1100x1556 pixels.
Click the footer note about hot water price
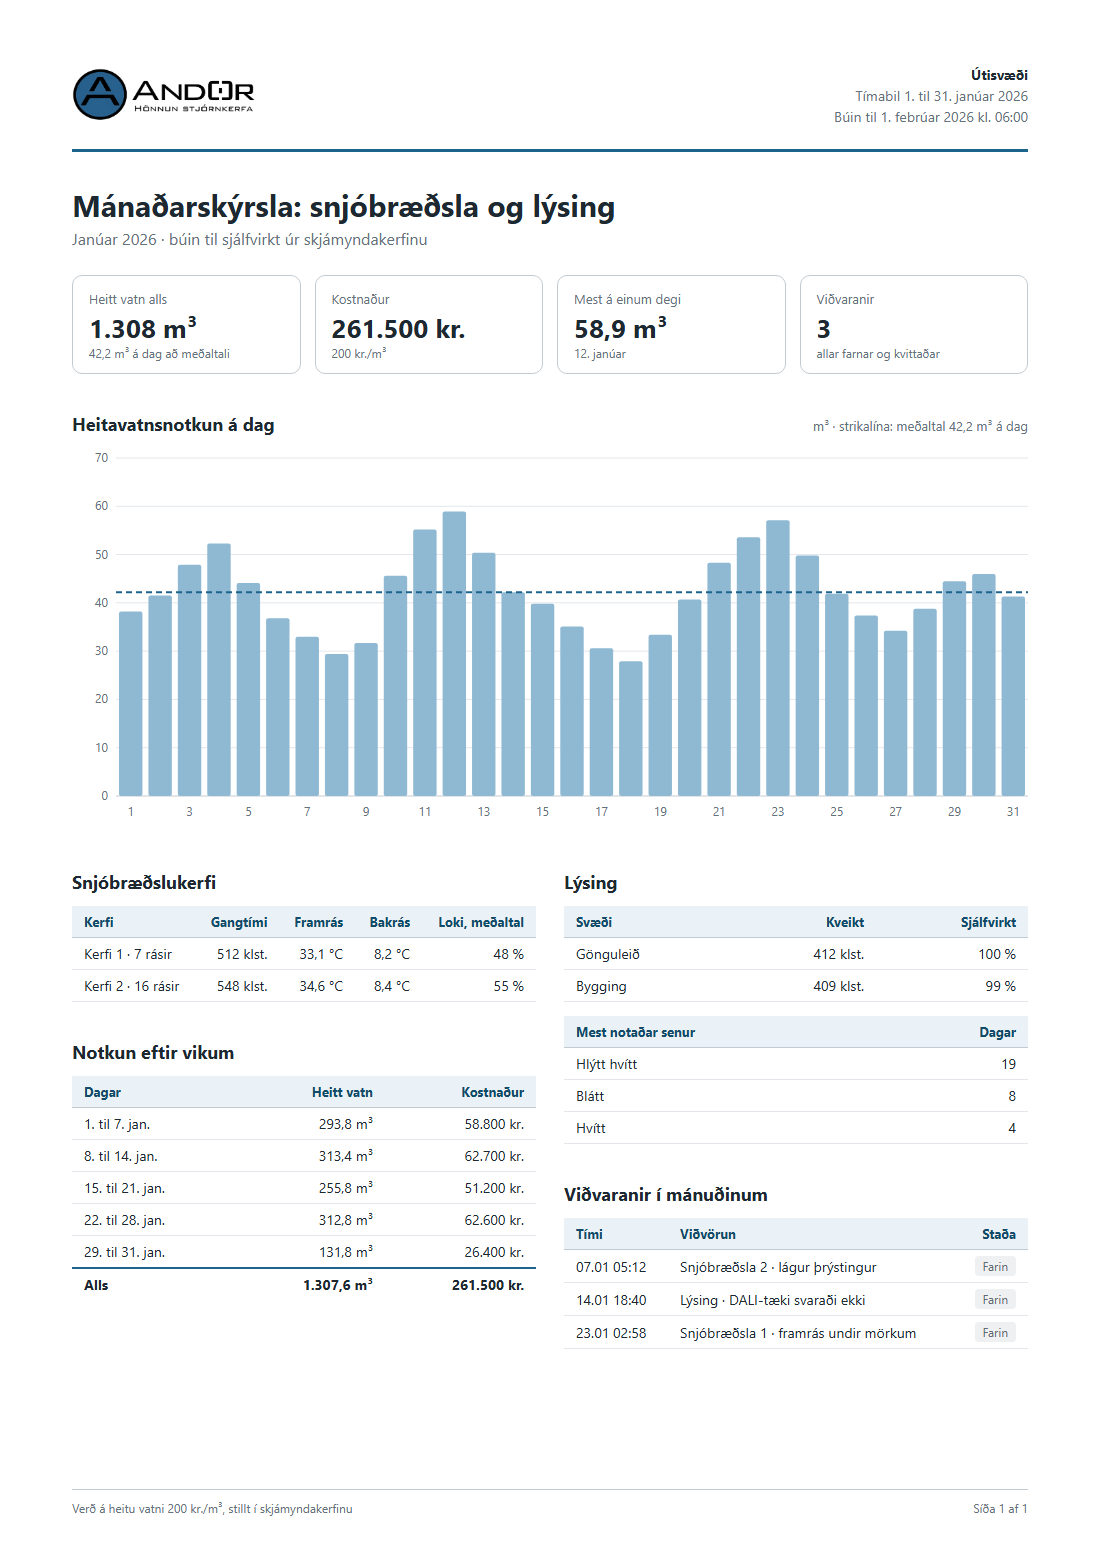click(212, 1509)
